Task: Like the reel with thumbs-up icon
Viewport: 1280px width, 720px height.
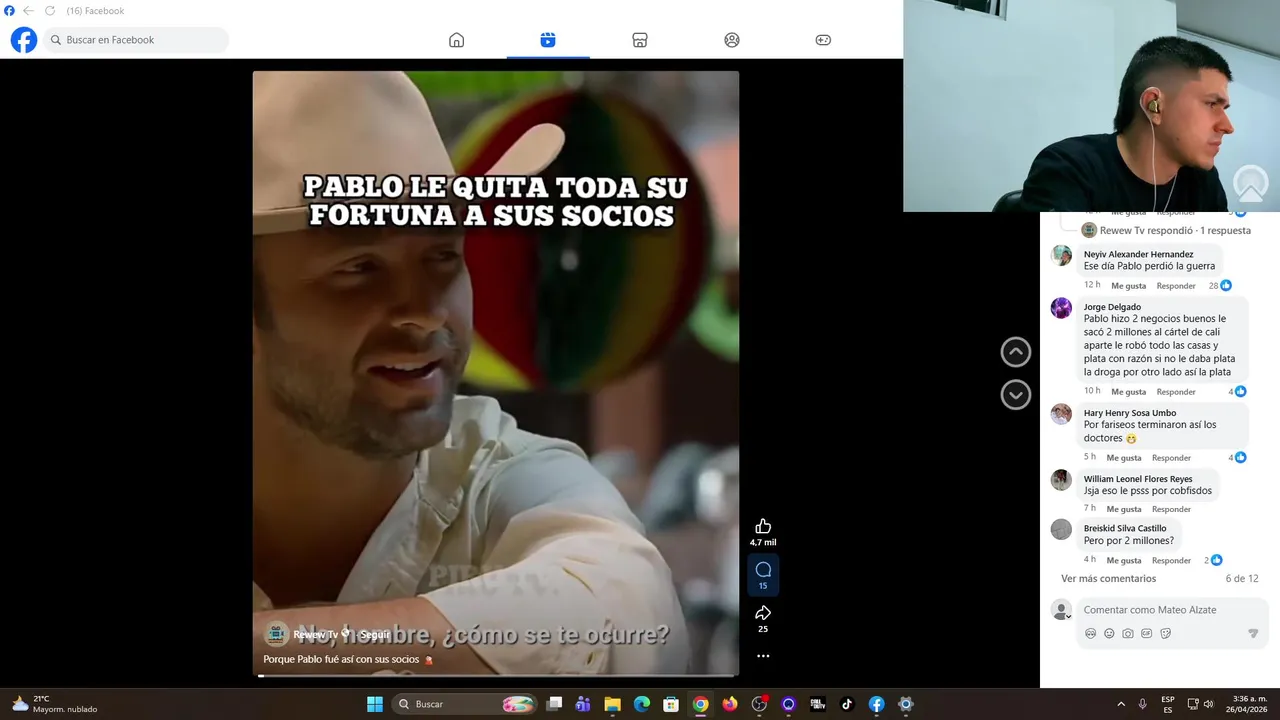Action: 763,526
